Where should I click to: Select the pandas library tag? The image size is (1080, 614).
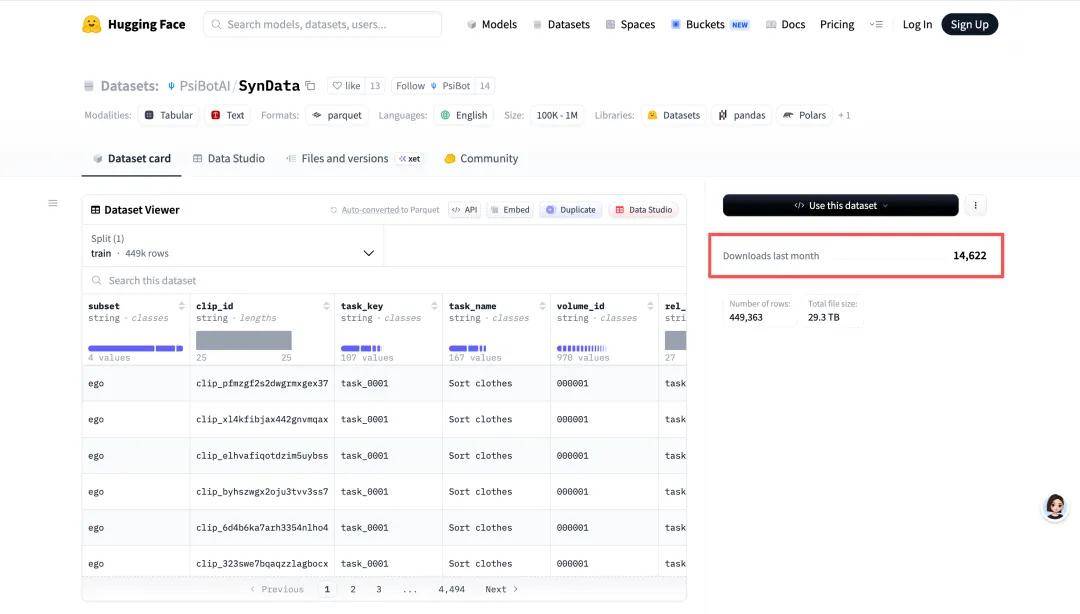[x=742, y=115]
